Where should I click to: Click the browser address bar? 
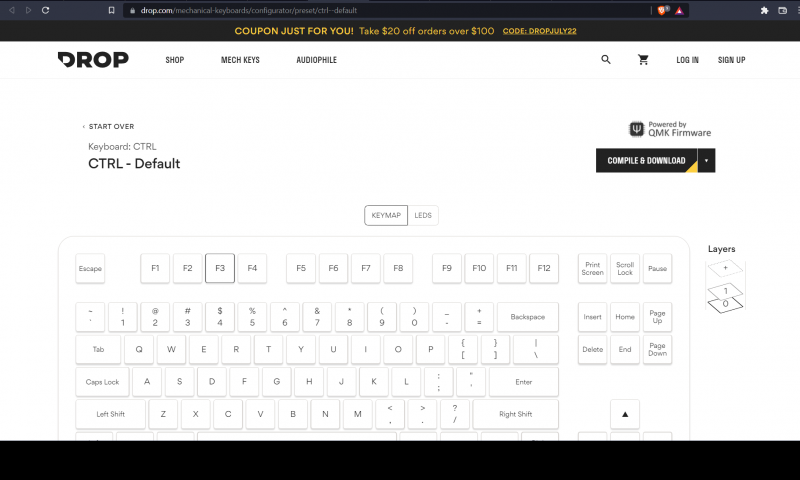388,10
